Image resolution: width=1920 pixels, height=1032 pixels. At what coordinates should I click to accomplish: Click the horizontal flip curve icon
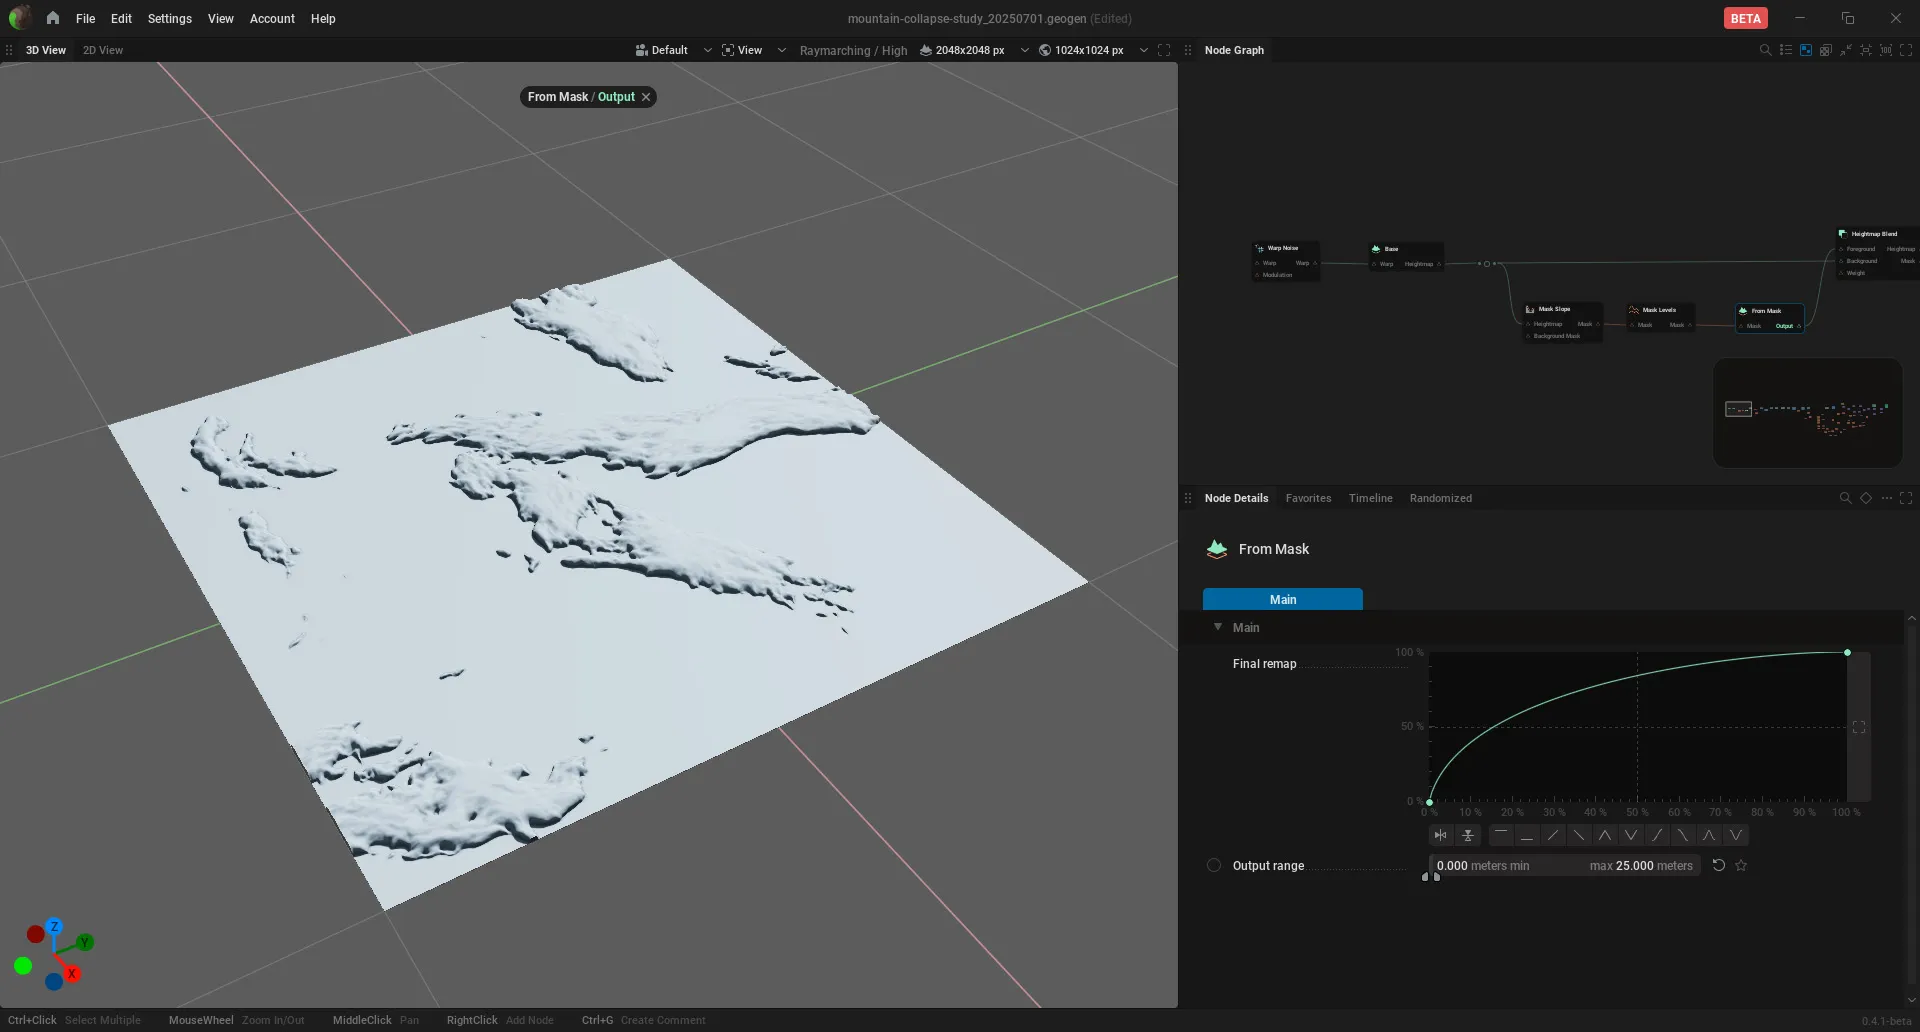(1440, 835)
